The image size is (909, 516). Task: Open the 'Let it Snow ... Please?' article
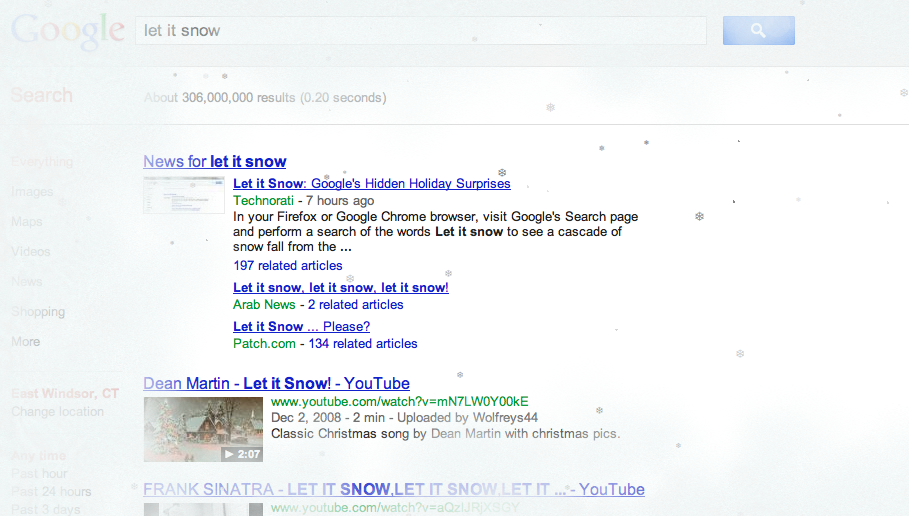(301, 327)
